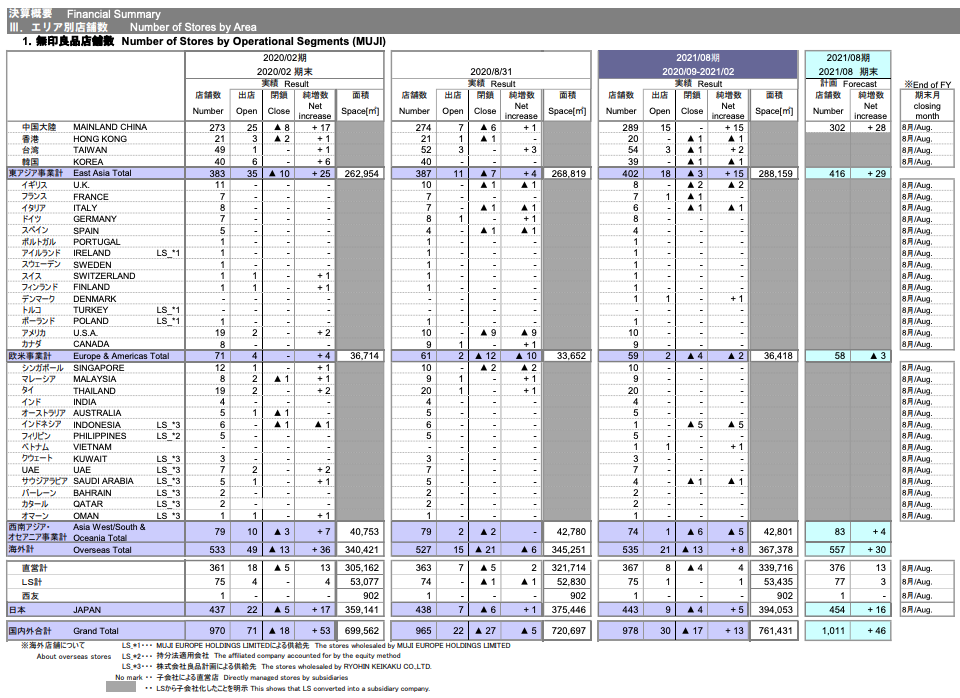960x698 pixels.
Task: Click the 'FRANCE' row label
Action: [x=91, y=197]
